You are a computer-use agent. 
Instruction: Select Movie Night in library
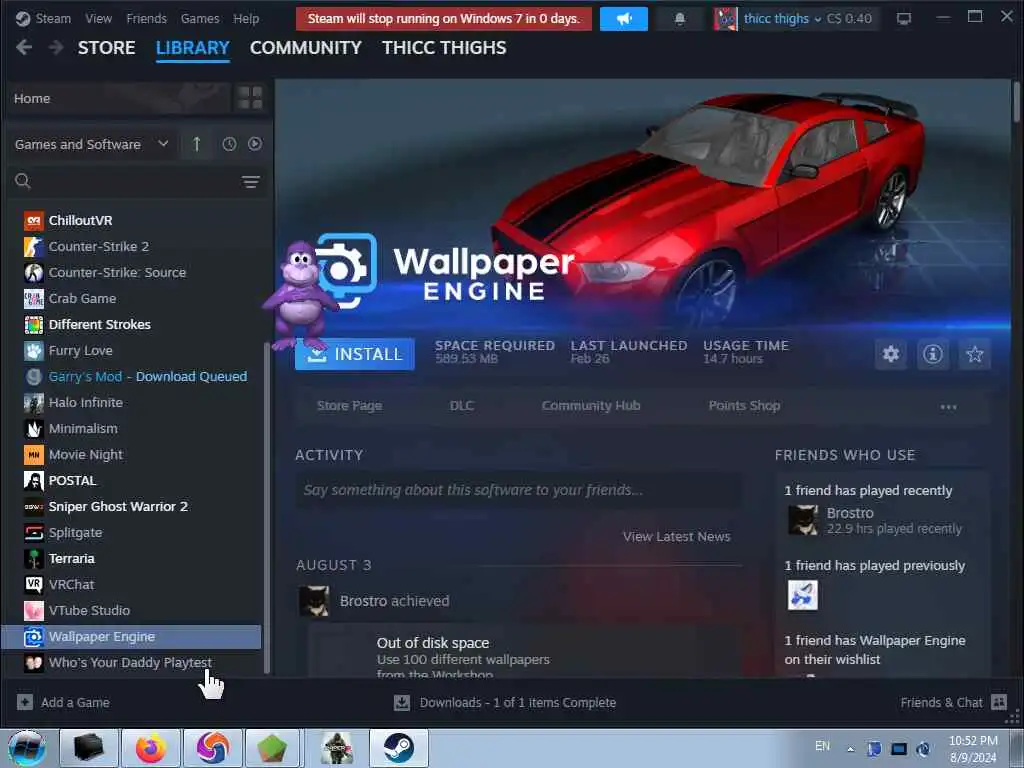pyautogui.click(x=131, y=455)
